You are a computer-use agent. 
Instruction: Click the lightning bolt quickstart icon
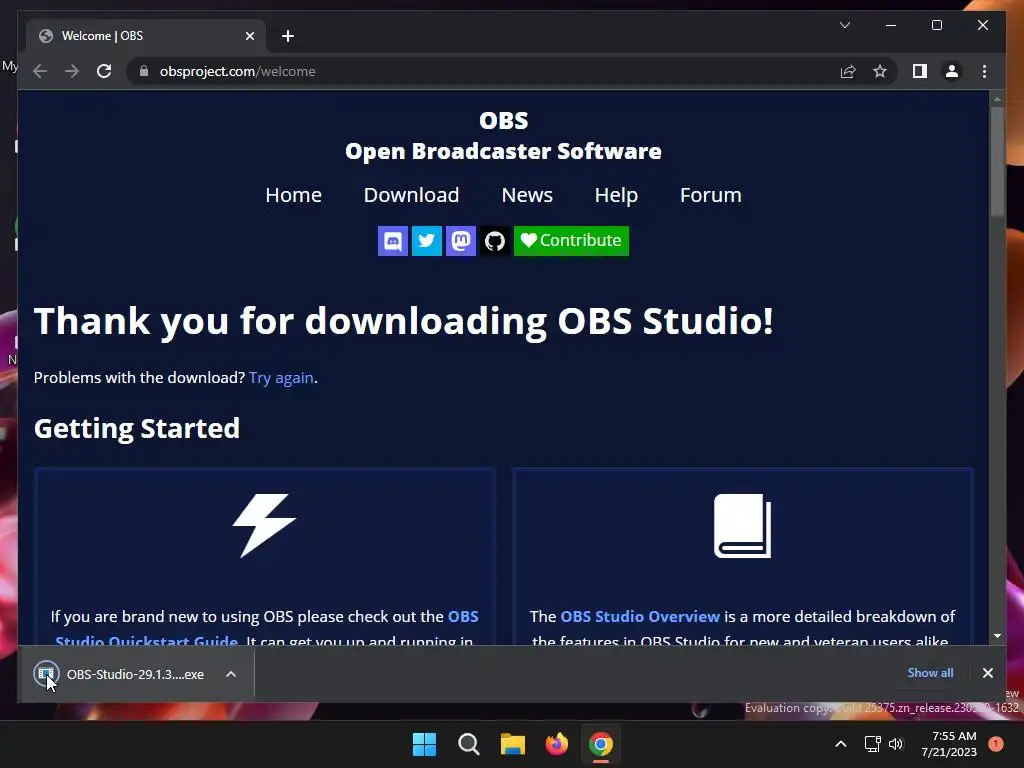click(x=264, y=525)
